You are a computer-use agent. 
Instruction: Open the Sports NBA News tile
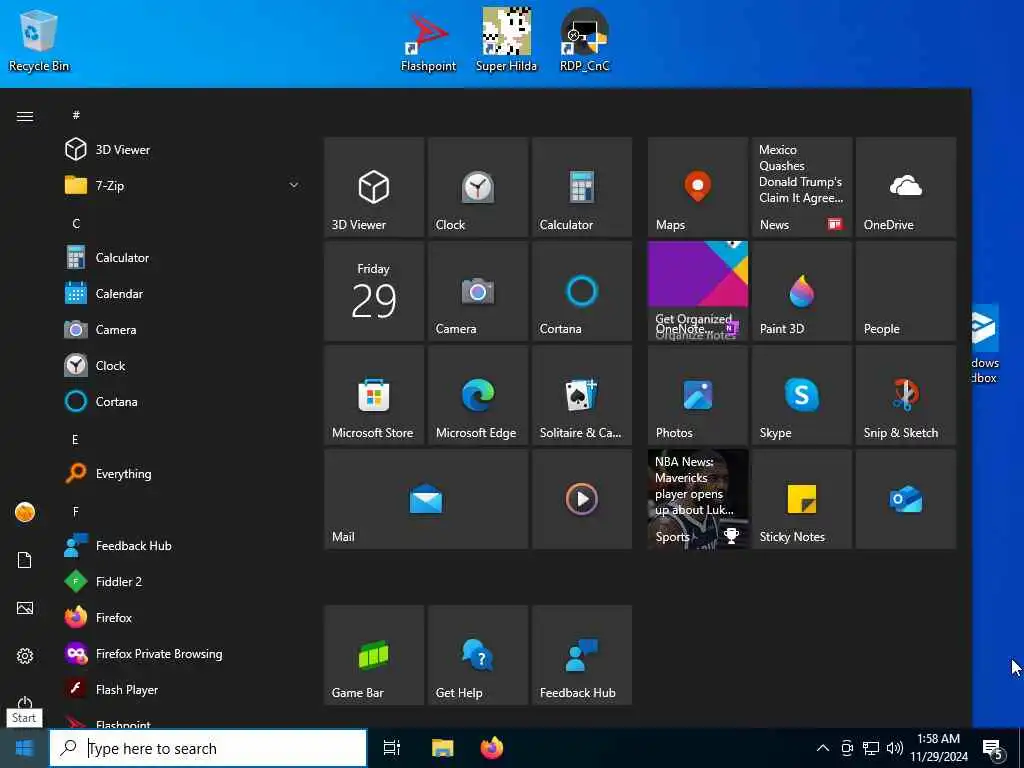[x=697, y=499]
